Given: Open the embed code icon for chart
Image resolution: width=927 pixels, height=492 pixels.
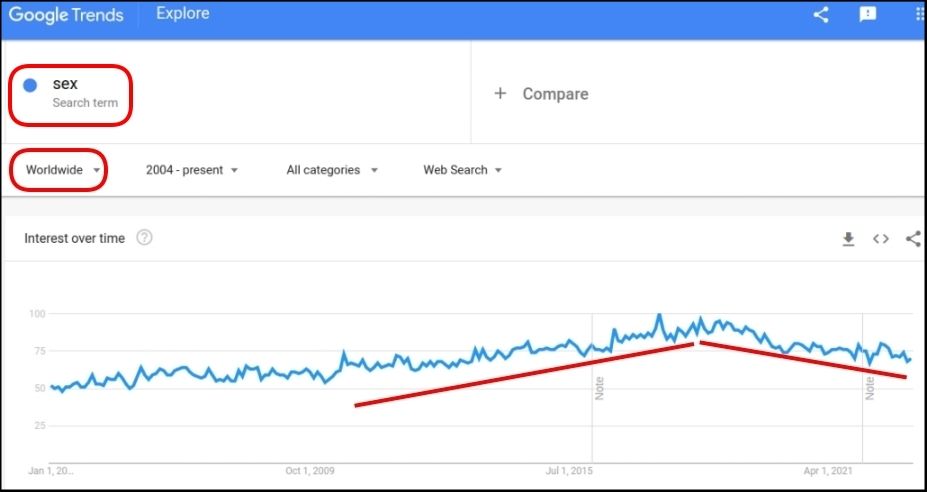Looking at the screenshot, I should click(881, 239).
